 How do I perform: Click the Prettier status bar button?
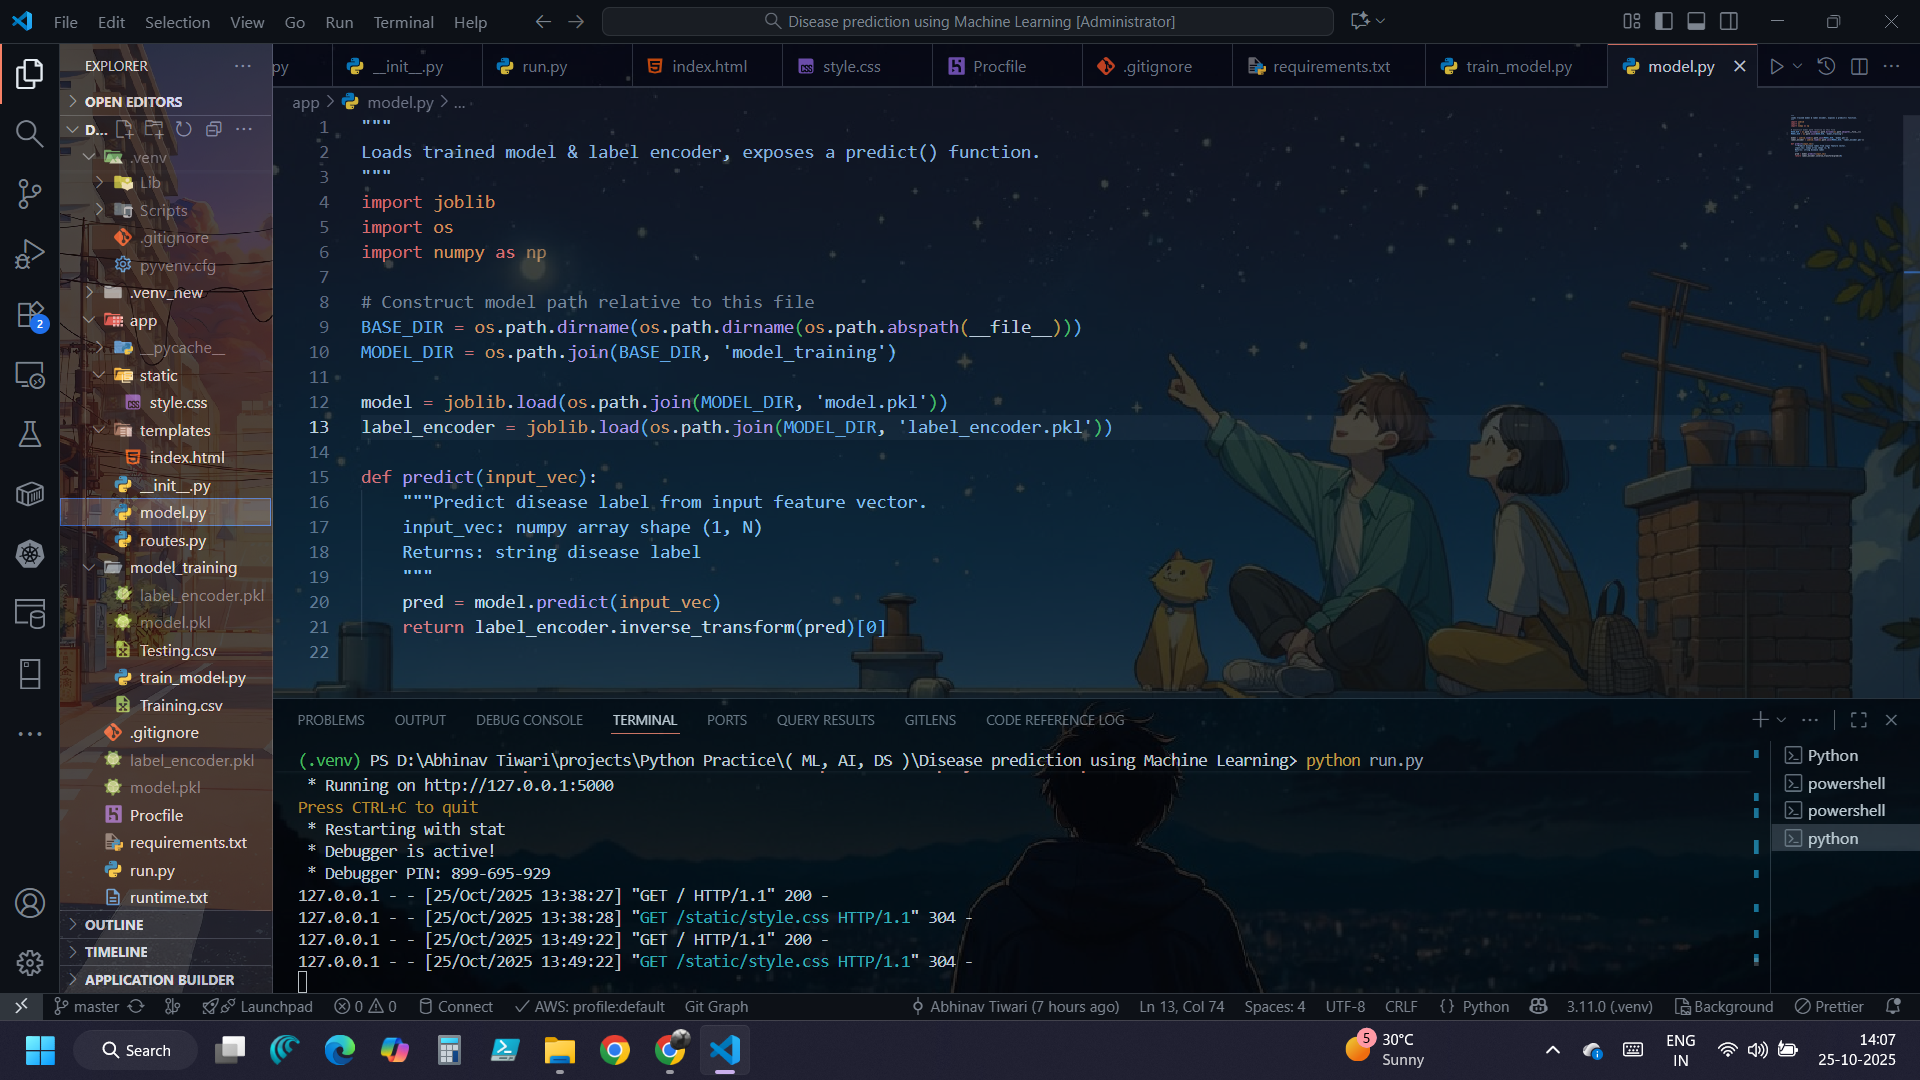coord(1829,1006)
